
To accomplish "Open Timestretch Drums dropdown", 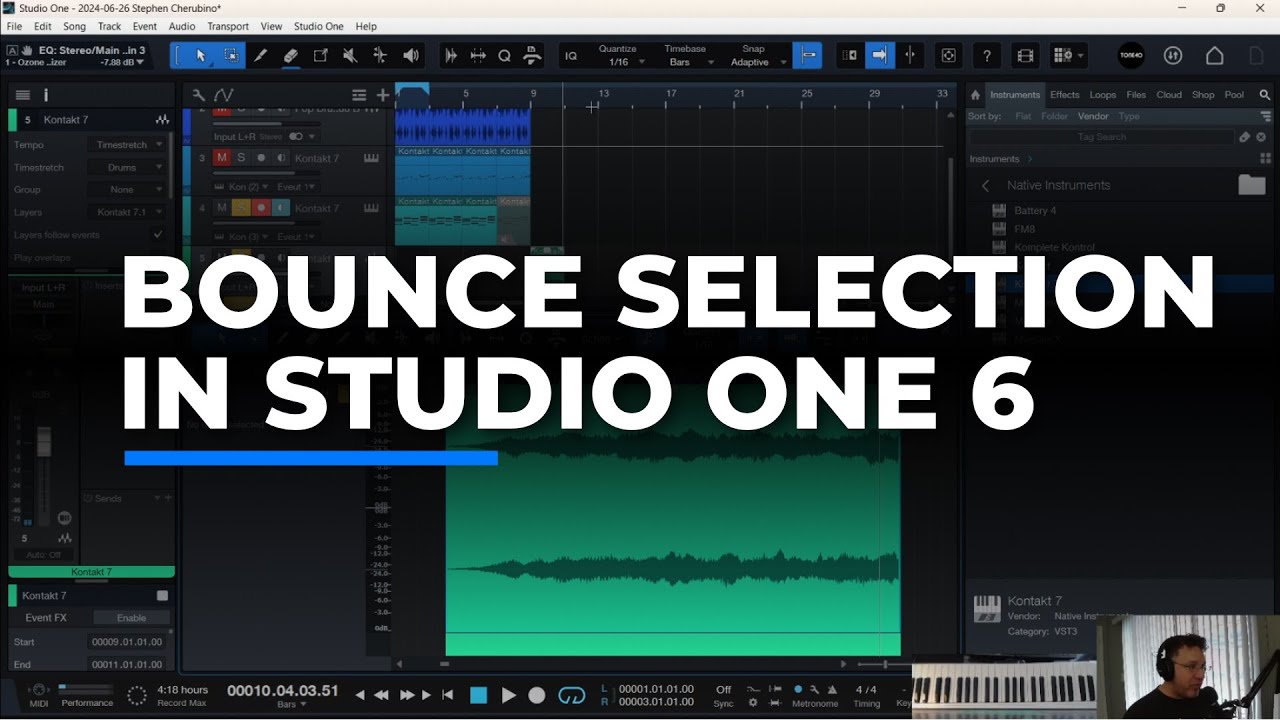I will tap(127, 167).
